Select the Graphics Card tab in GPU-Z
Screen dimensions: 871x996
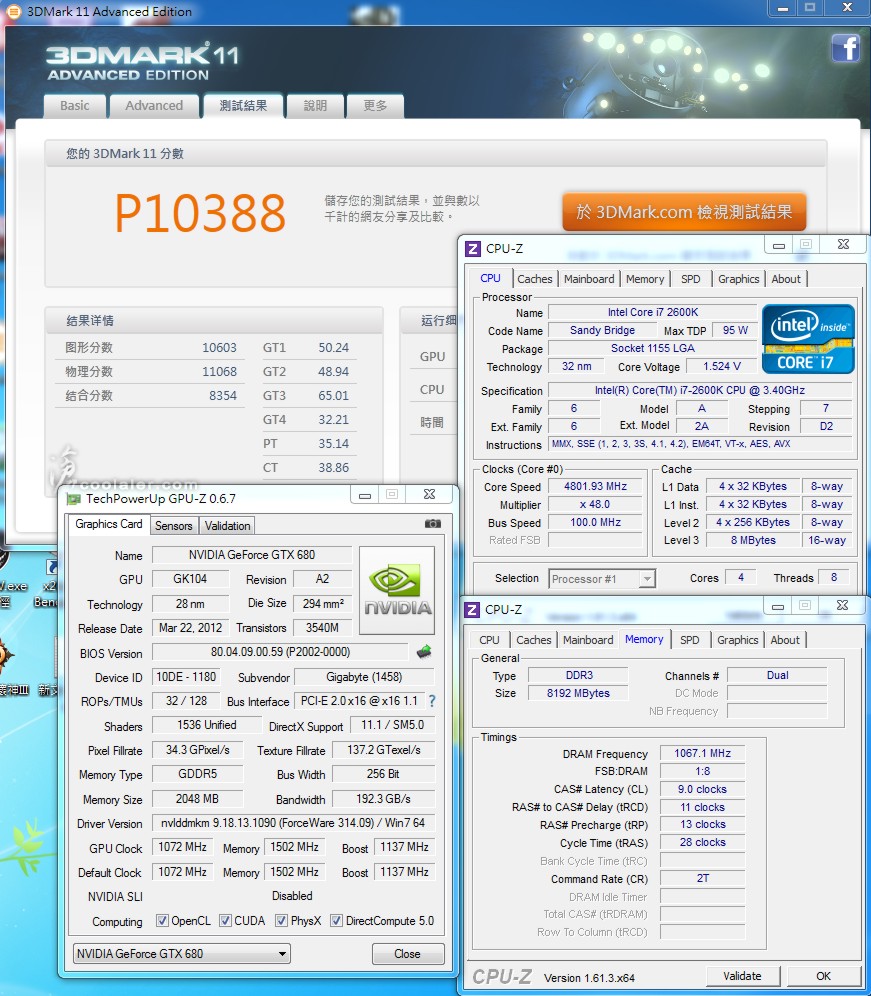tap(109, 524)
